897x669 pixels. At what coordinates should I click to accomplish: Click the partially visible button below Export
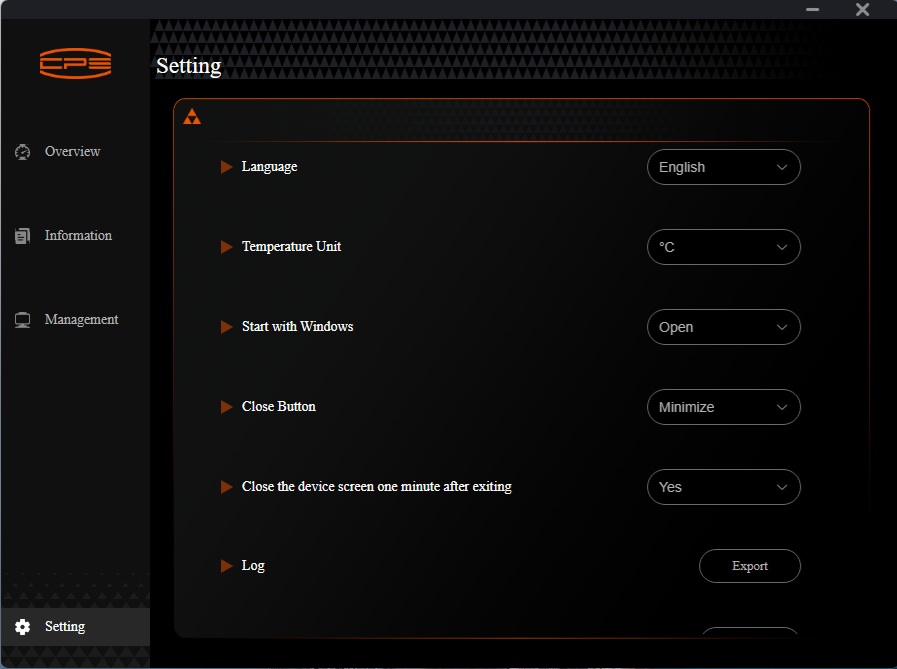point(750,631)
